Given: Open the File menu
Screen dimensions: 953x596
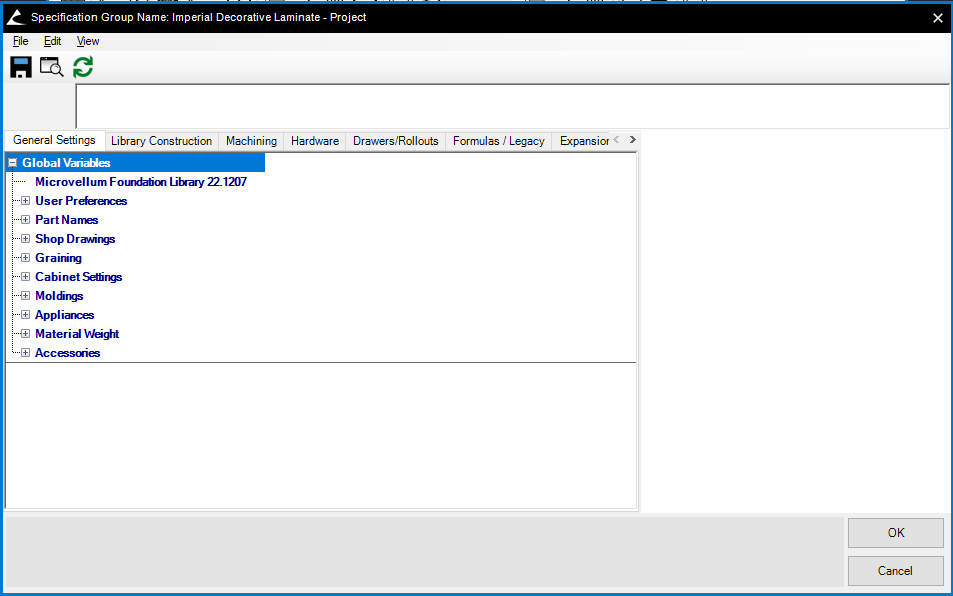Looking at the screenshot, I should point(20,41).
